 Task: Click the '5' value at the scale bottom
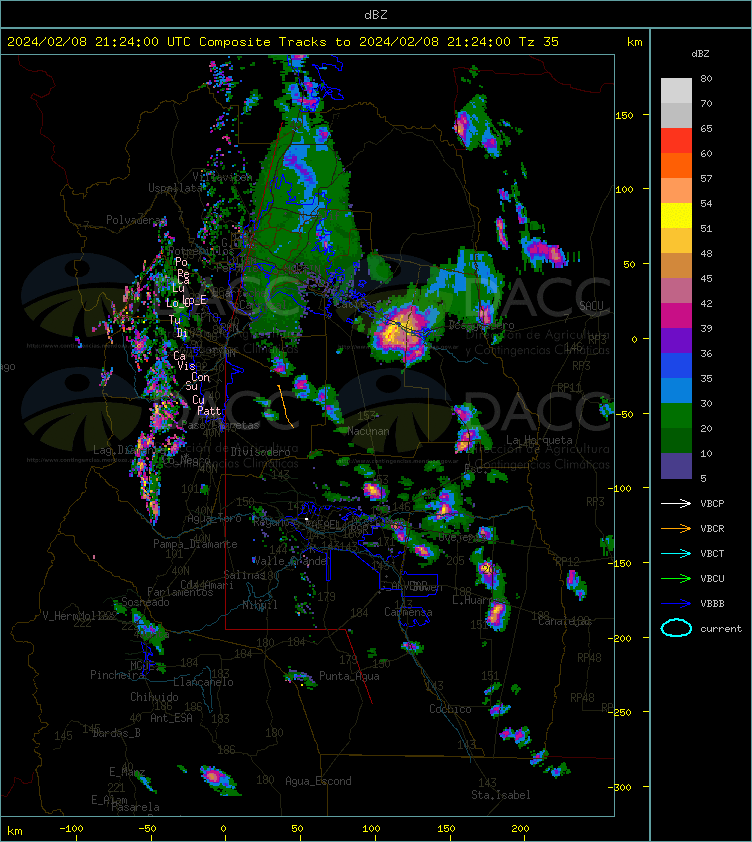(703, 478)
